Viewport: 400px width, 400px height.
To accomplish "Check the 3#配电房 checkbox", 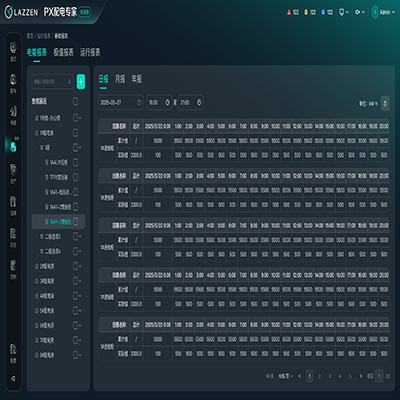I will (75, 281).
